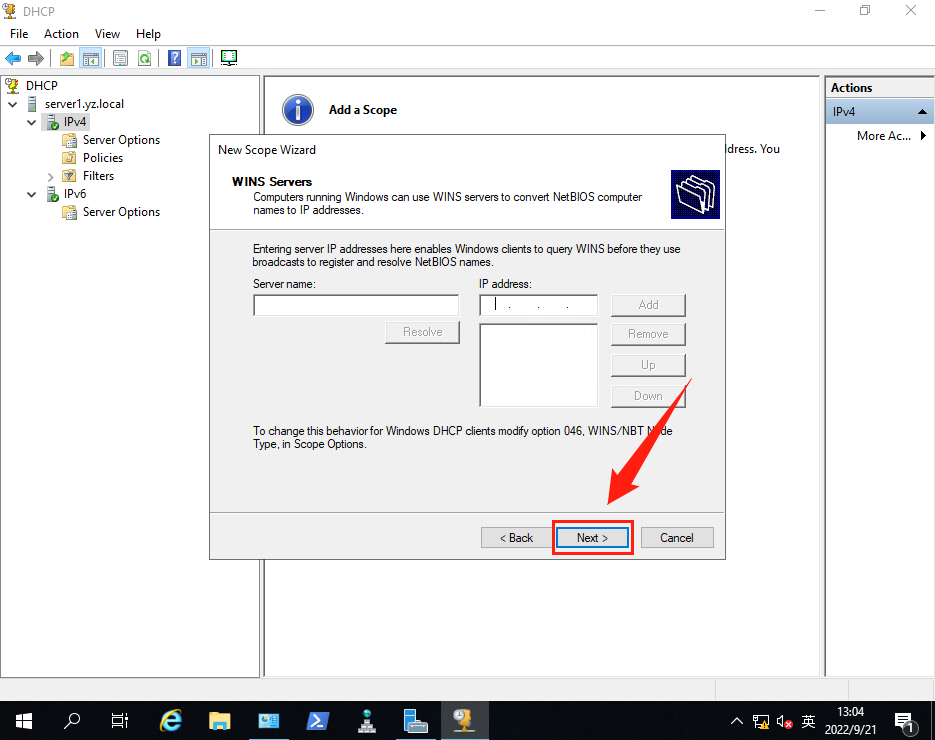The width and height of the screenshot is (935, 740).
Task: Click the Next button in the wizard
Action: (x=592, y=538)
